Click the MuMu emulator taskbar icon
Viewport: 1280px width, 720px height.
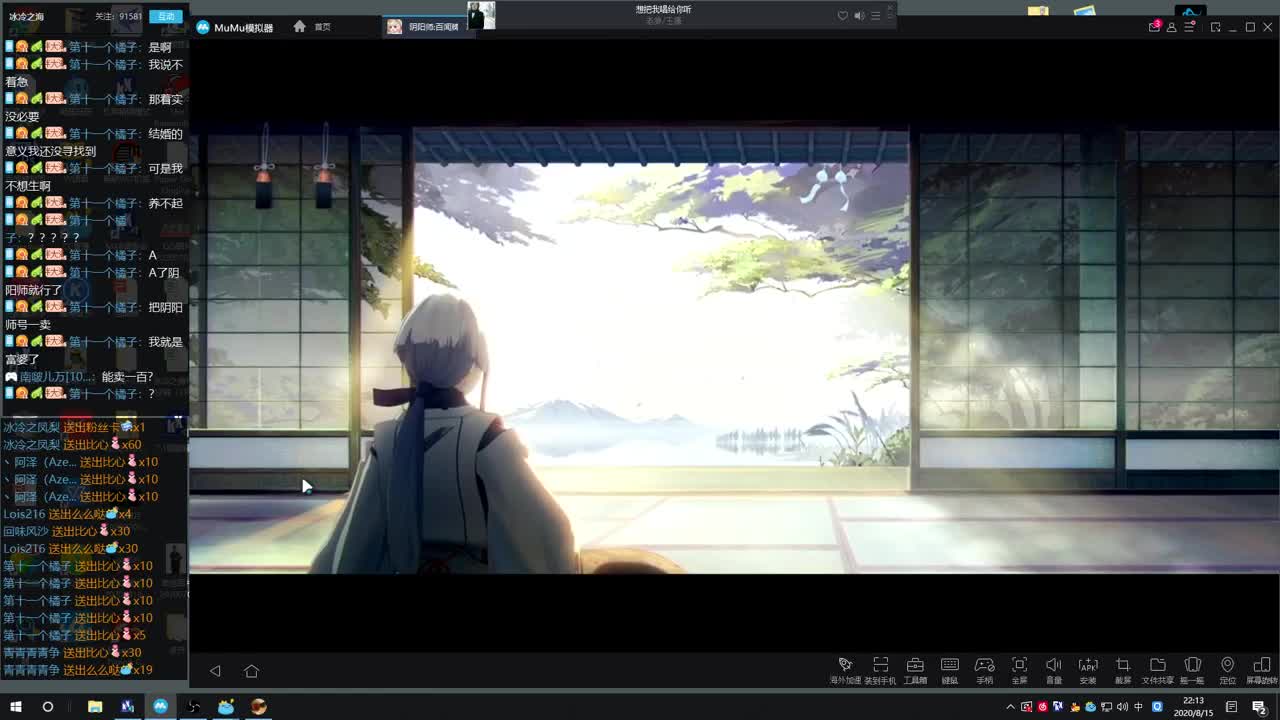pyautogui.click(x=160, y=706)
